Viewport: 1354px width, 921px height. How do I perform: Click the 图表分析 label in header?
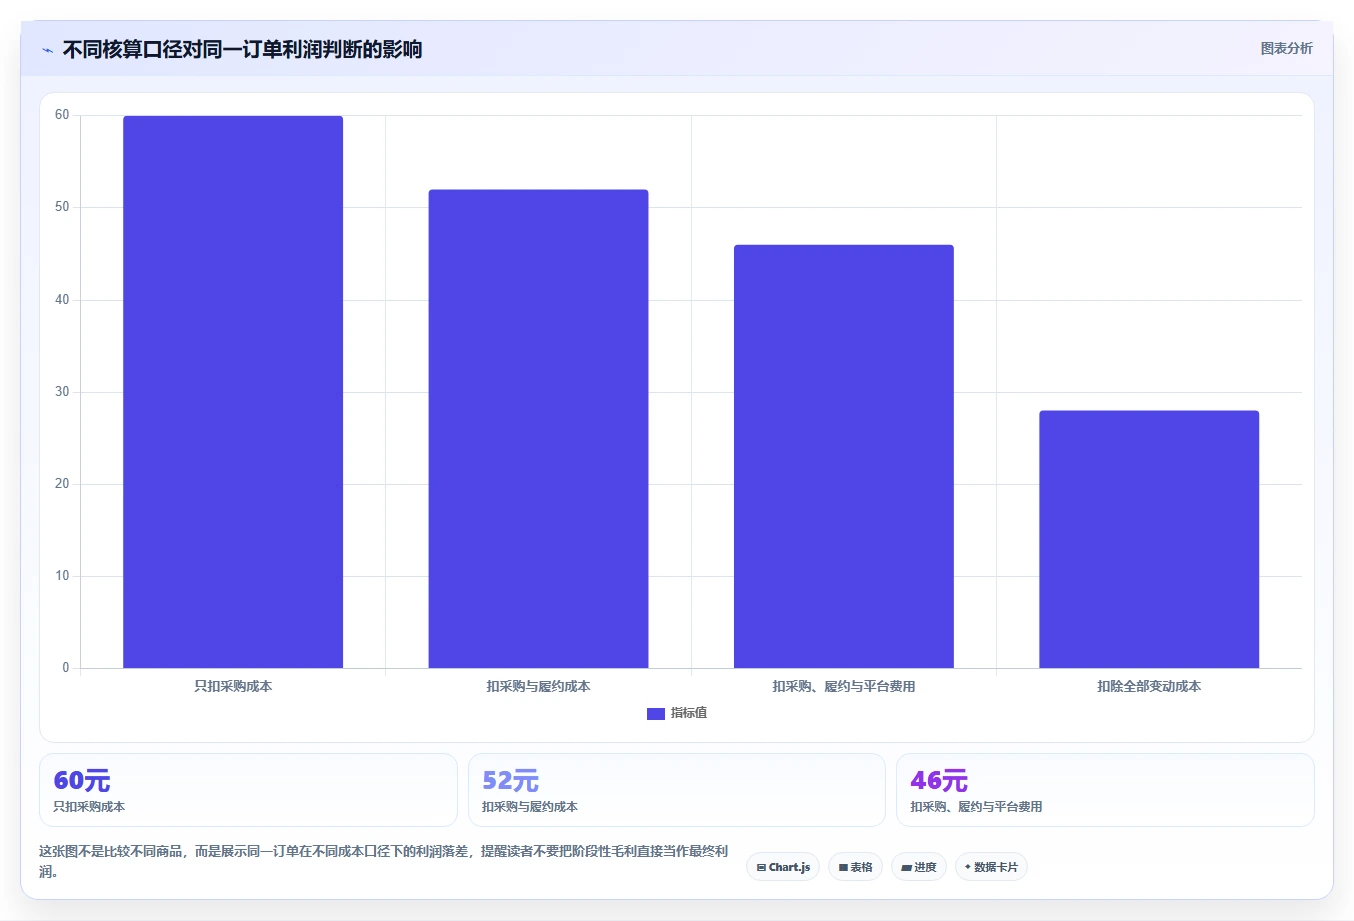click(1286, 48)
